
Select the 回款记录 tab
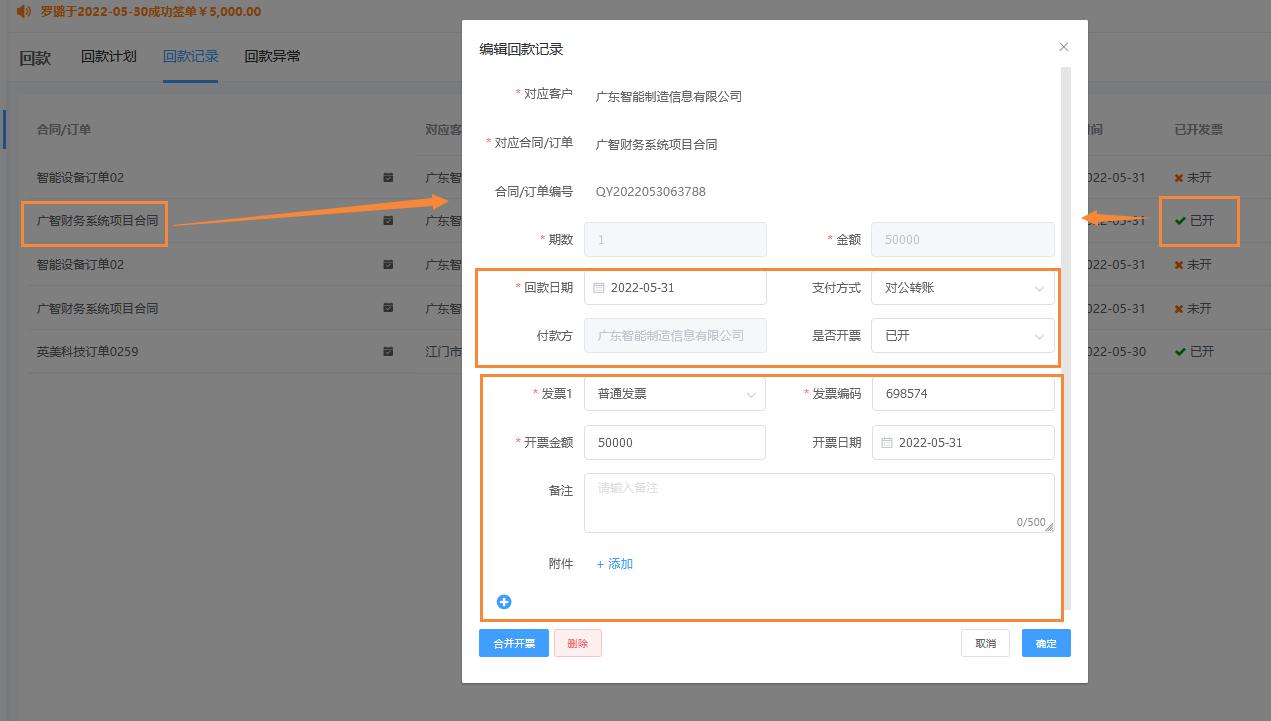coord(191,56)
